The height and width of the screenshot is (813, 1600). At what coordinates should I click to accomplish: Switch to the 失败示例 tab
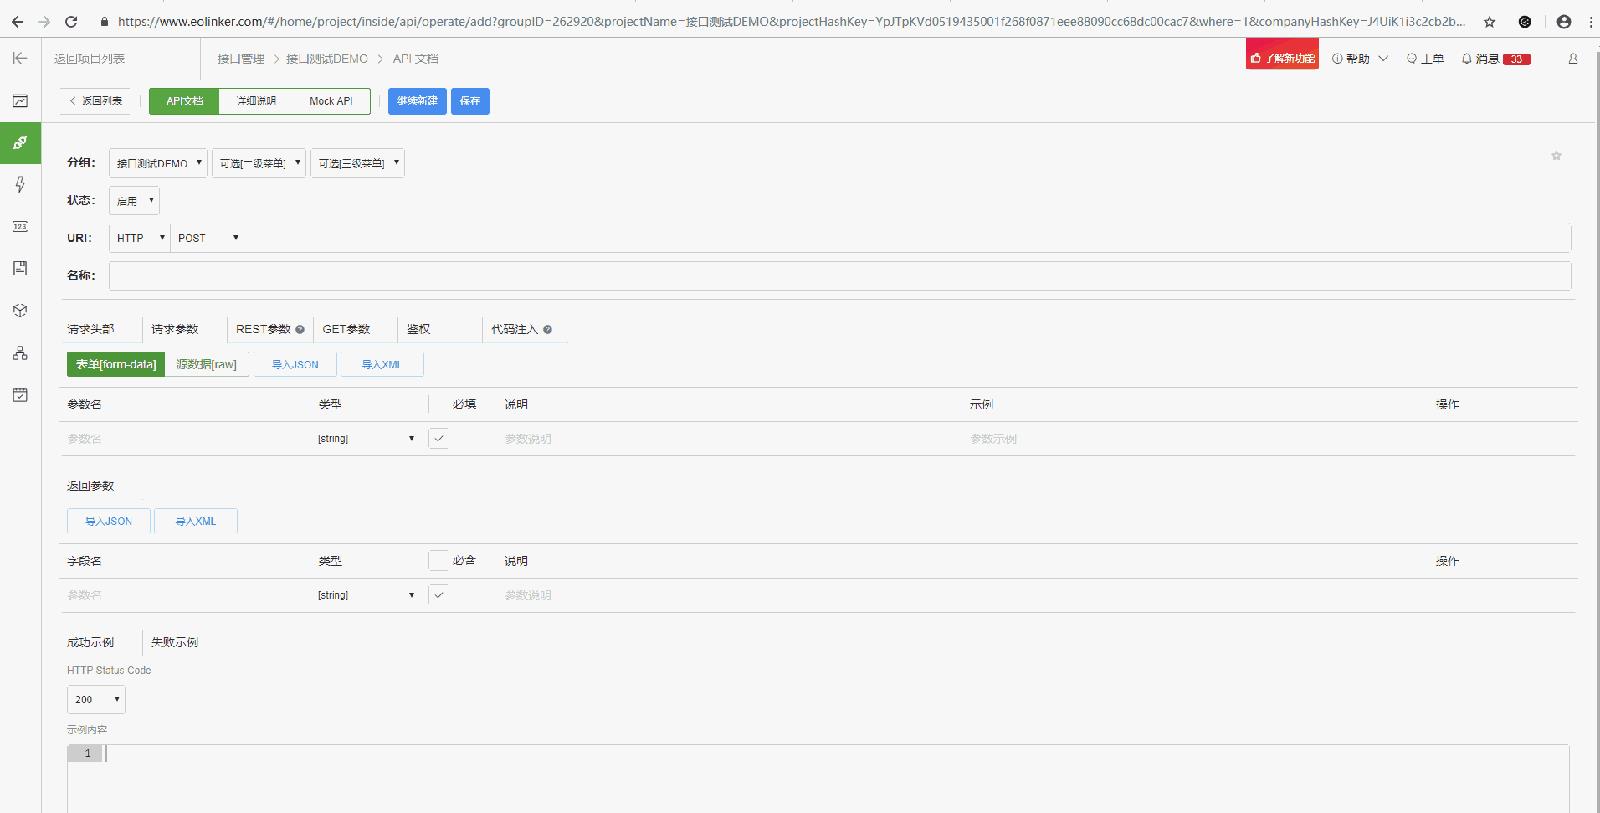click(x=175, y=642)
